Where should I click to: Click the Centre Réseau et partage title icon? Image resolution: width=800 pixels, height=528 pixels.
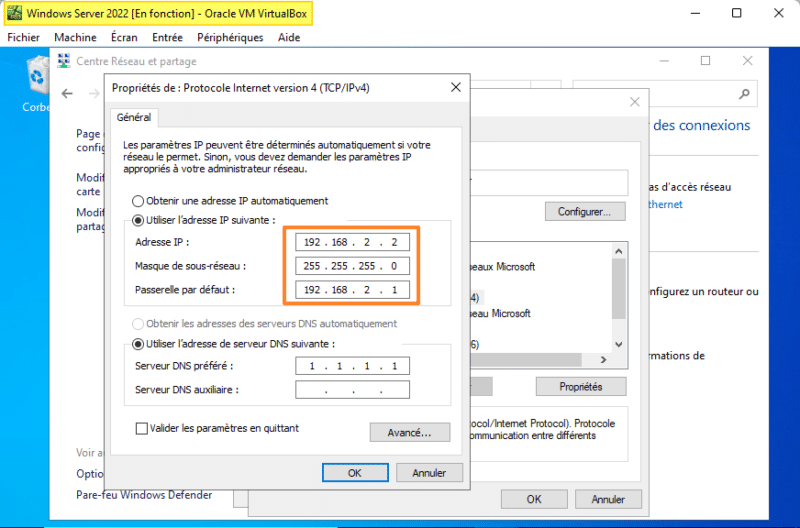tap(64, 61)
